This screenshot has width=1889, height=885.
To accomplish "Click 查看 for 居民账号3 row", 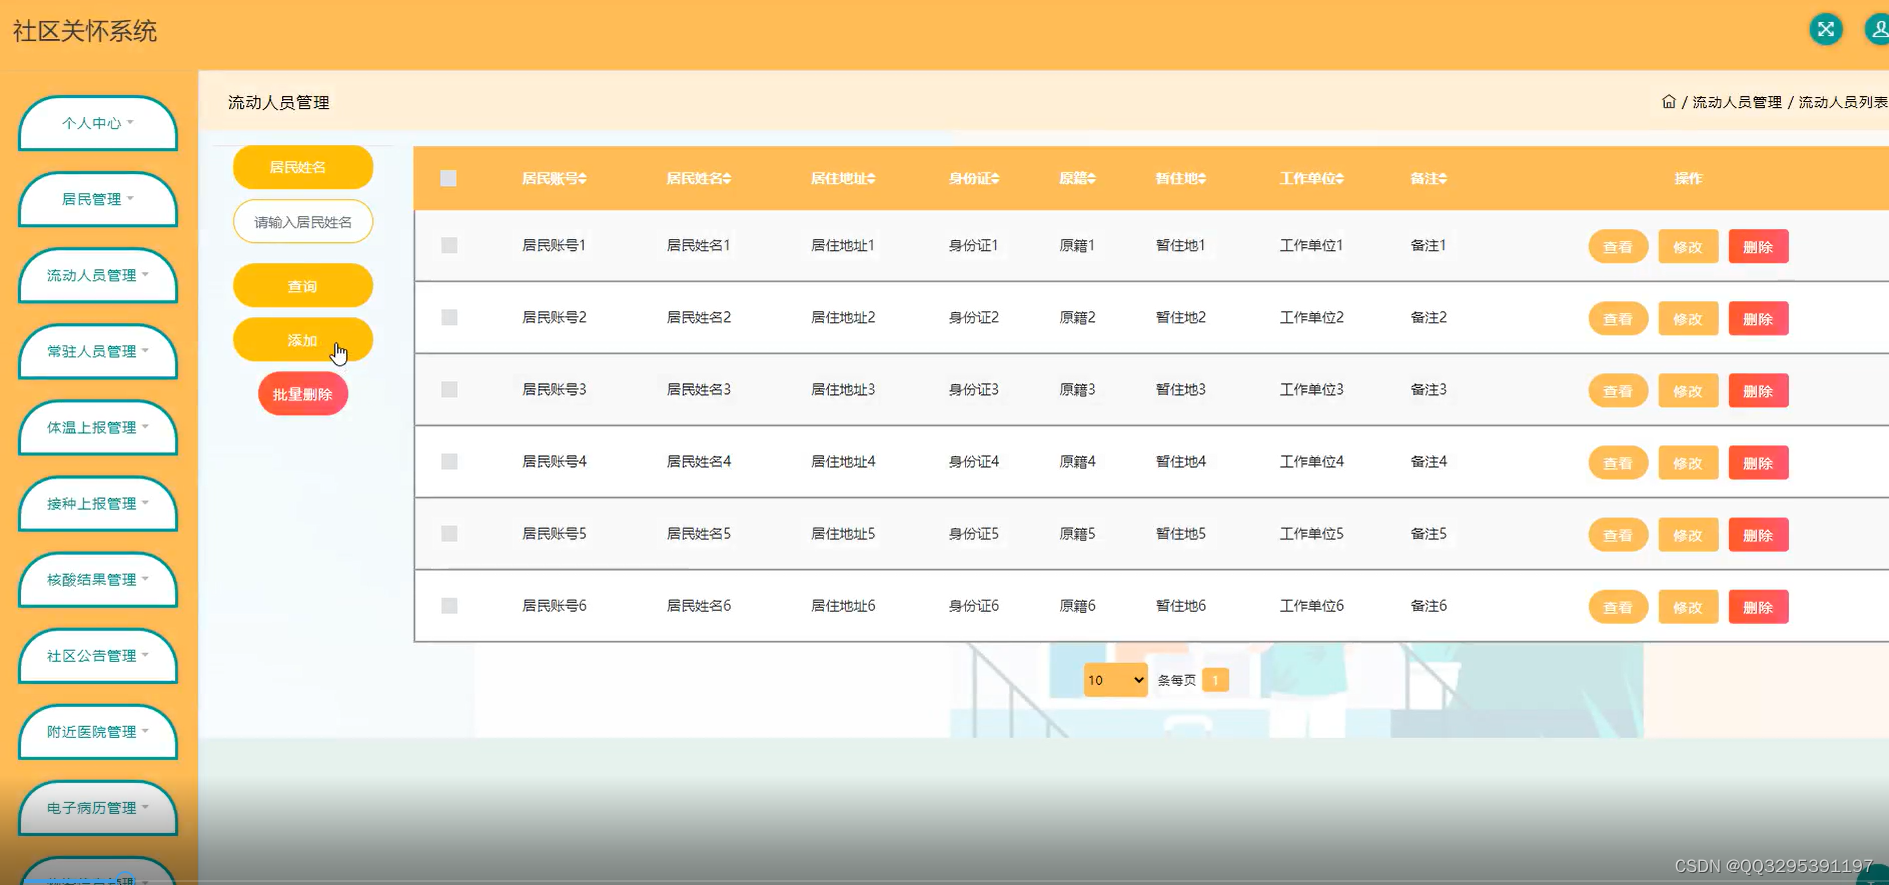I will pyautogui.click(x=1618, y=391).
